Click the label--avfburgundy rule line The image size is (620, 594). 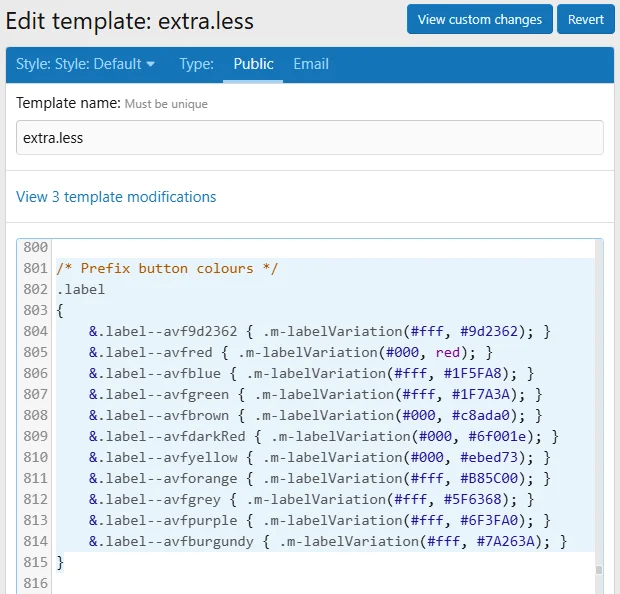coord(328,541)
